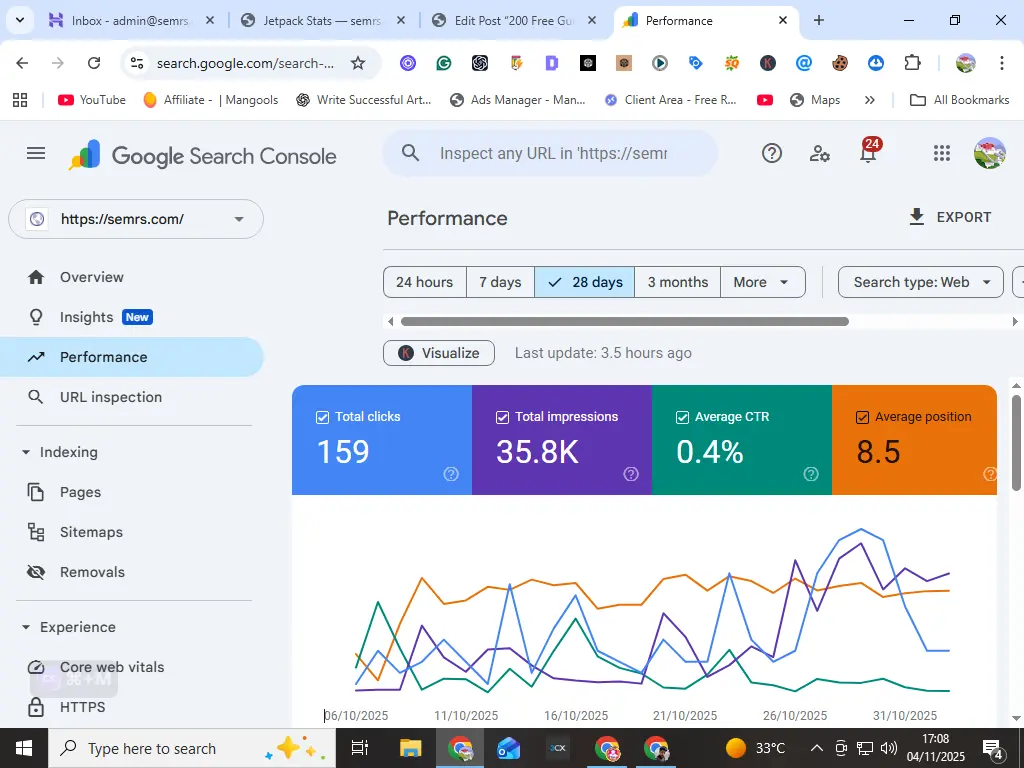Click Total clicks help icon

click(x=451, y=474)
